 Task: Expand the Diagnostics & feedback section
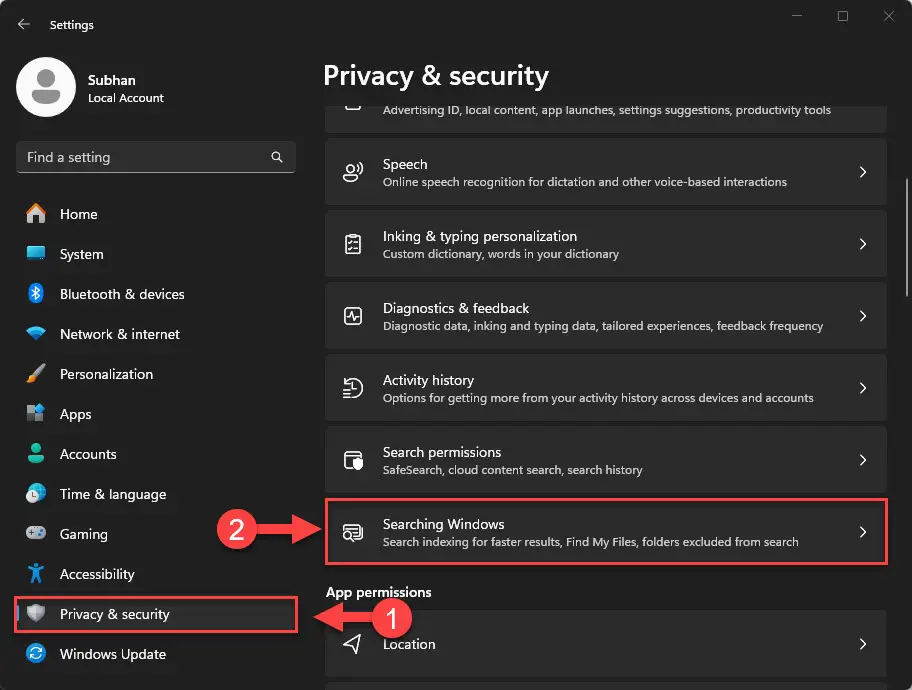point(606,315)
